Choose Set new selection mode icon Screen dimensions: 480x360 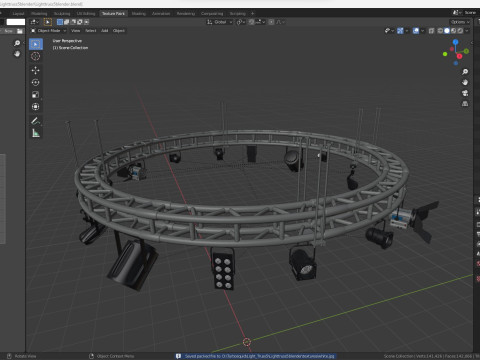60,22
